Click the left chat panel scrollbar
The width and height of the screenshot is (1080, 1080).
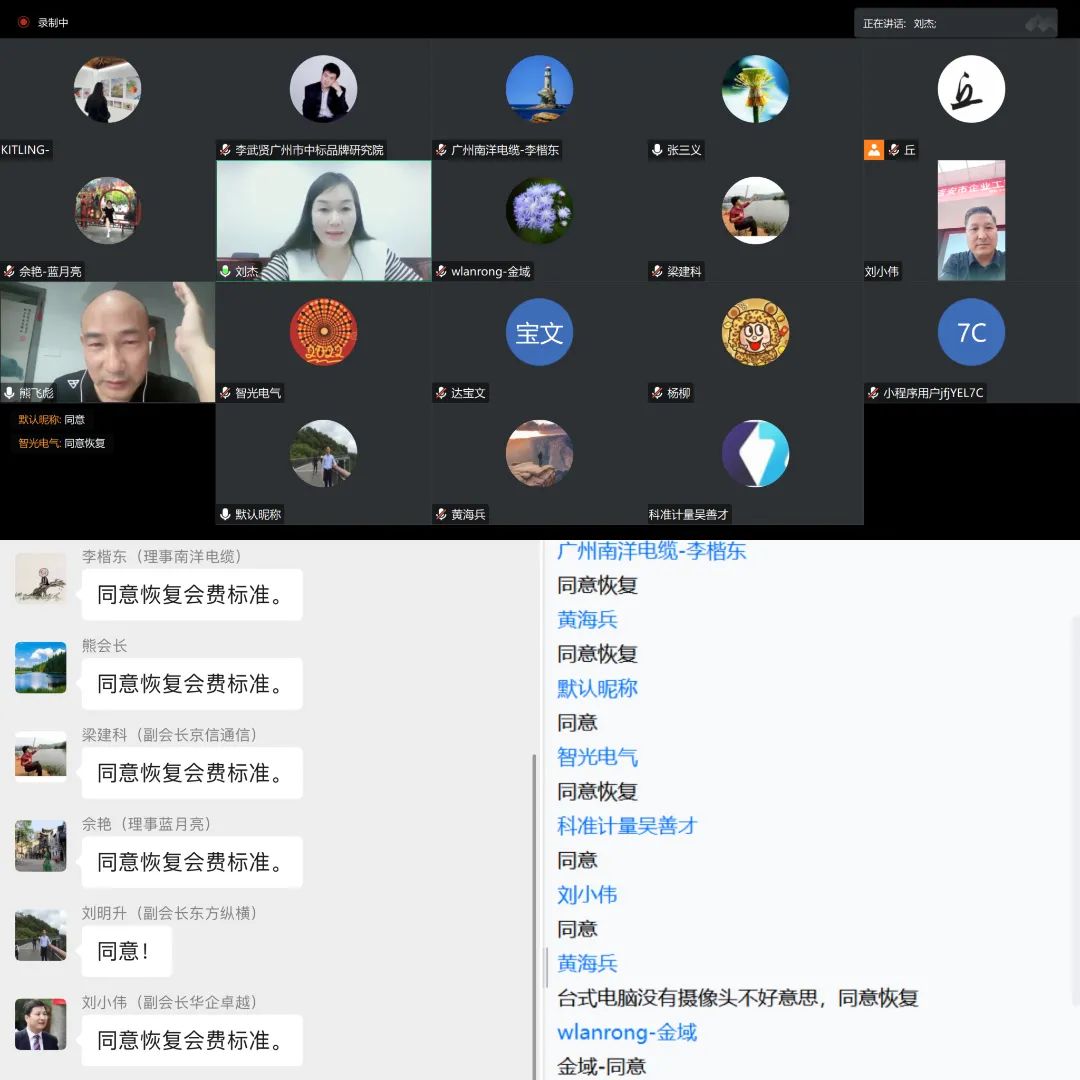(x=534, y=900)
